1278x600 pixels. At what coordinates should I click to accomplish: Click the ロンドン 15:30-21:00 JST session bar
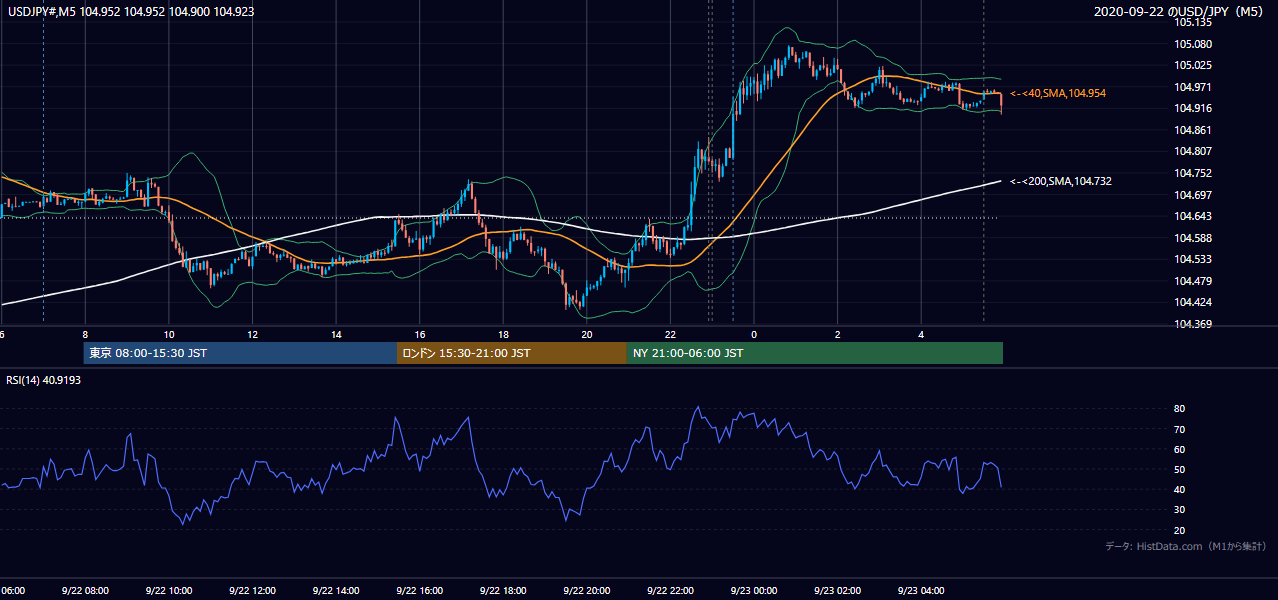tap(512, 353)
